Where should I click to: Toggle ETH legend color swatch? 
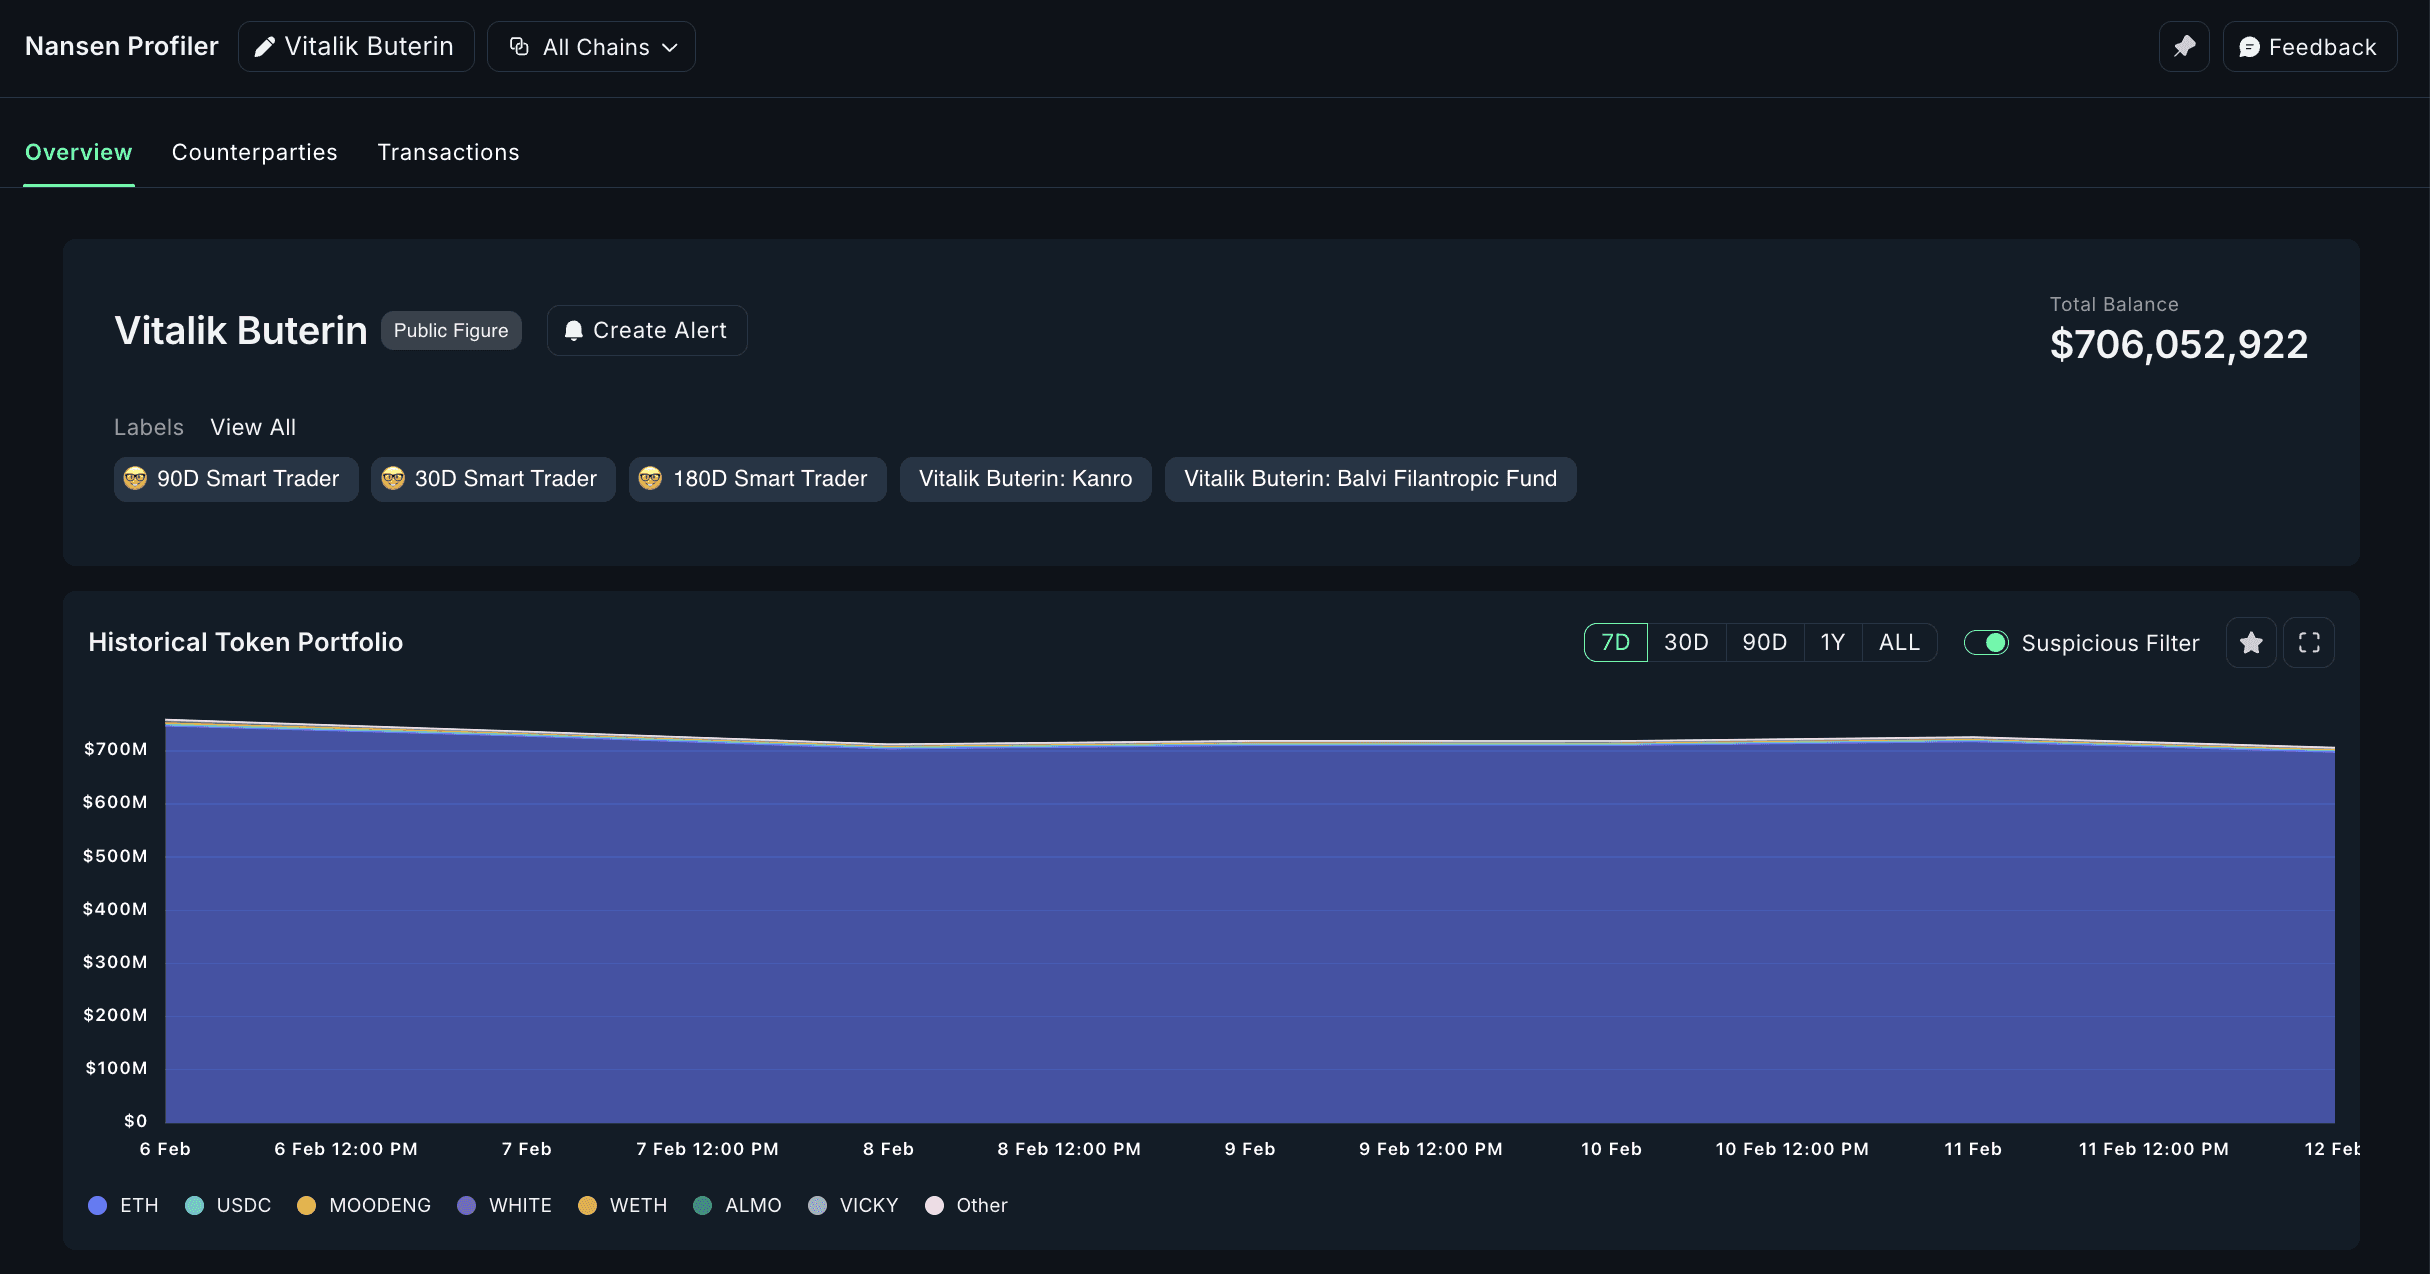pos(97,1205)
